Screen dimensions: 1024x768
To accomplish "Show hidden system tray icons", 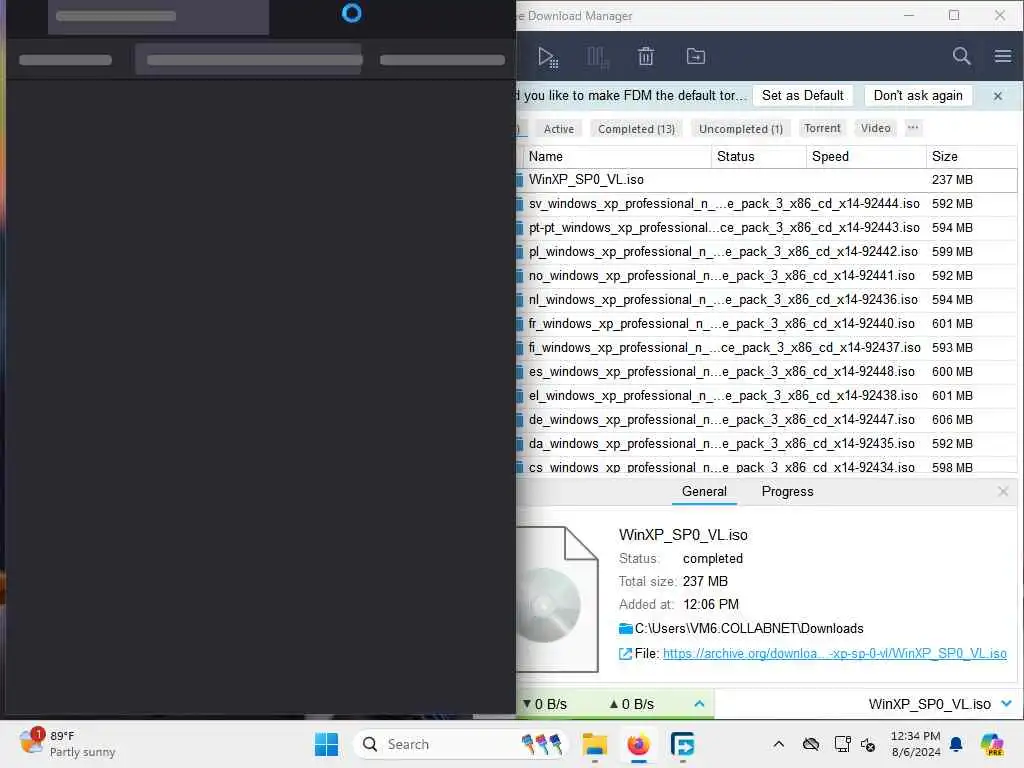I will tap(778, 744).
